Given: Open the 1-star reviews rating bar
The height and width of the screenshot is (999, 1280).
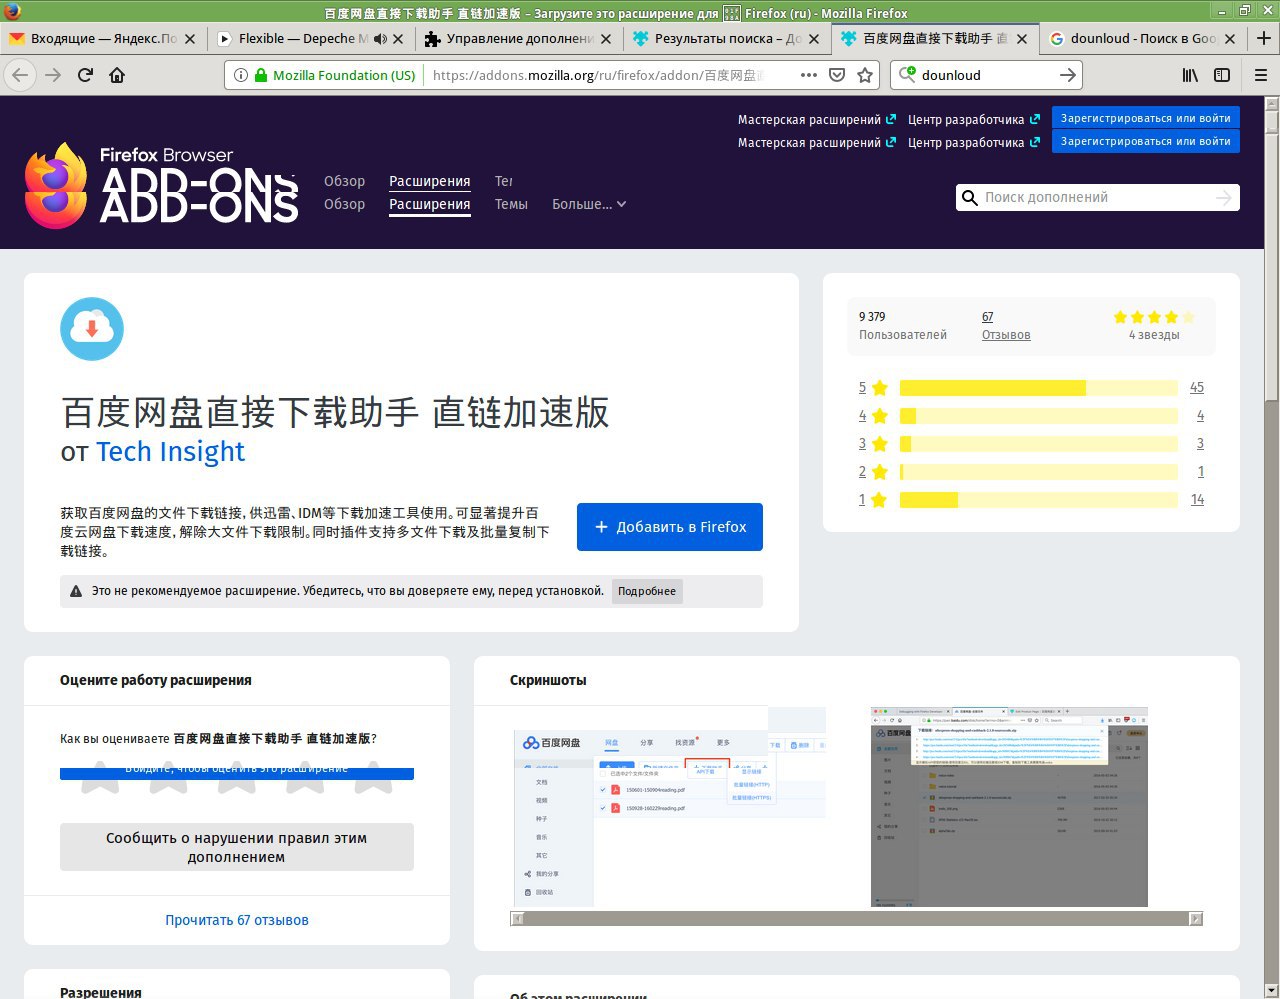Looking at the screenshot, I should 1039,500.
